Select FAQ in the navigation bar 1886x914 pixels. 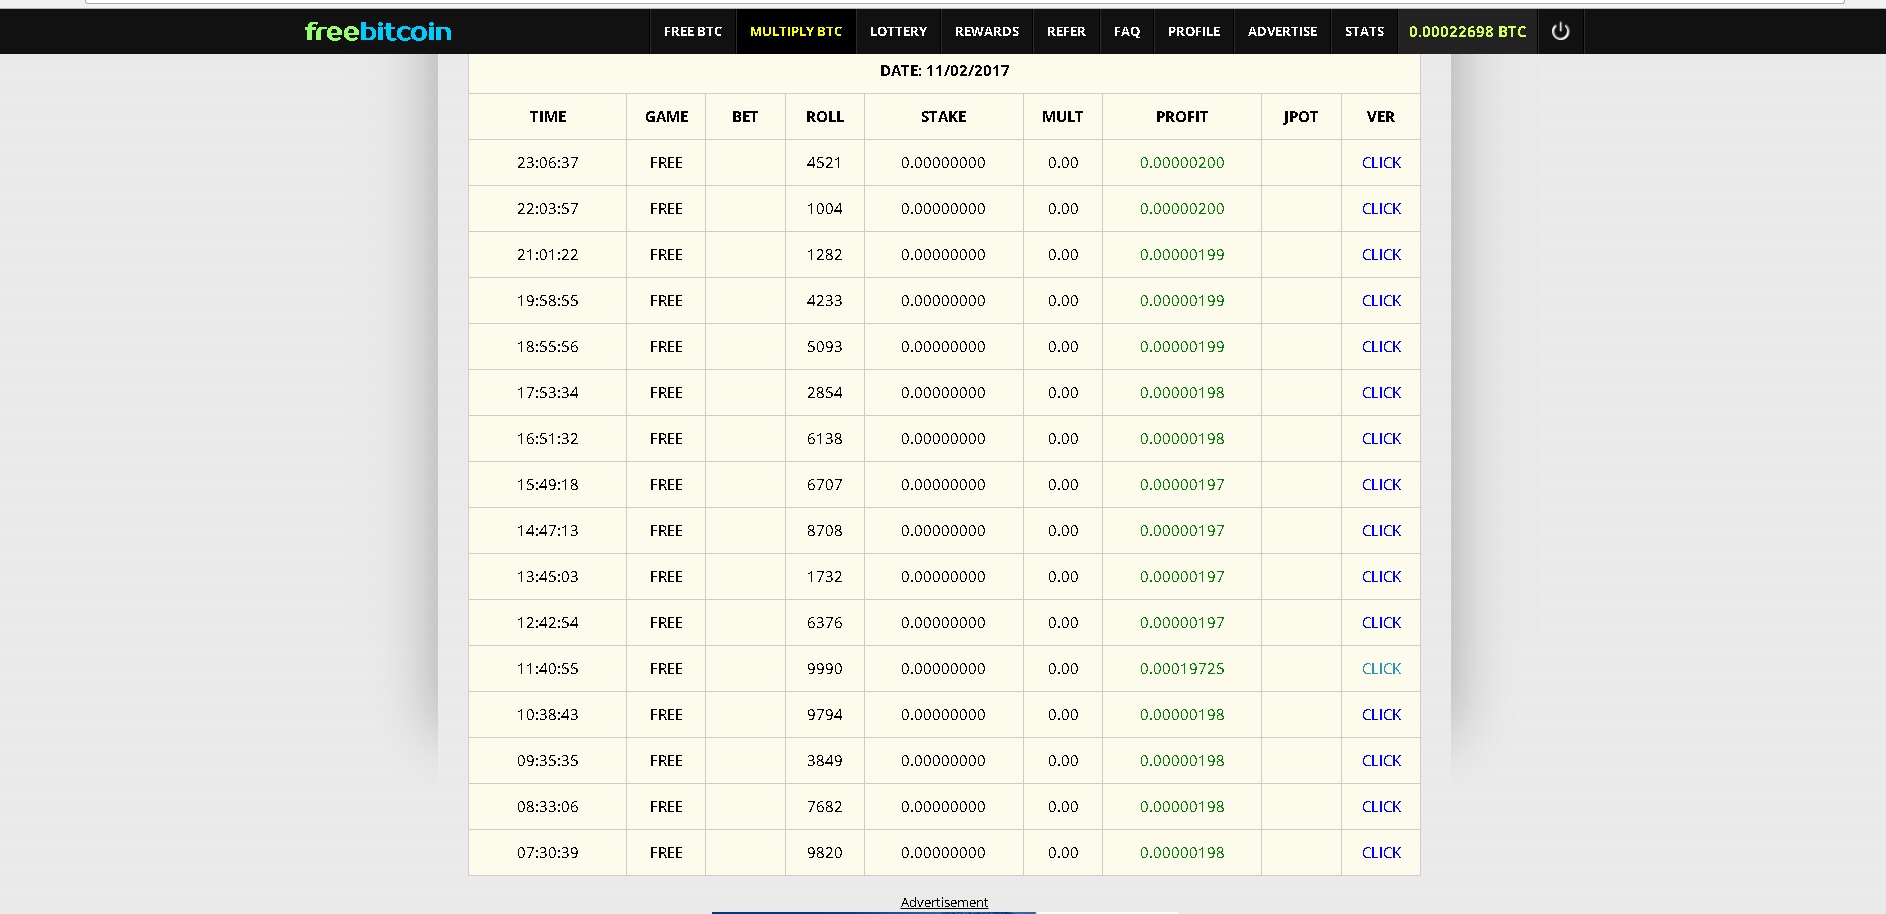[1127, 32]
